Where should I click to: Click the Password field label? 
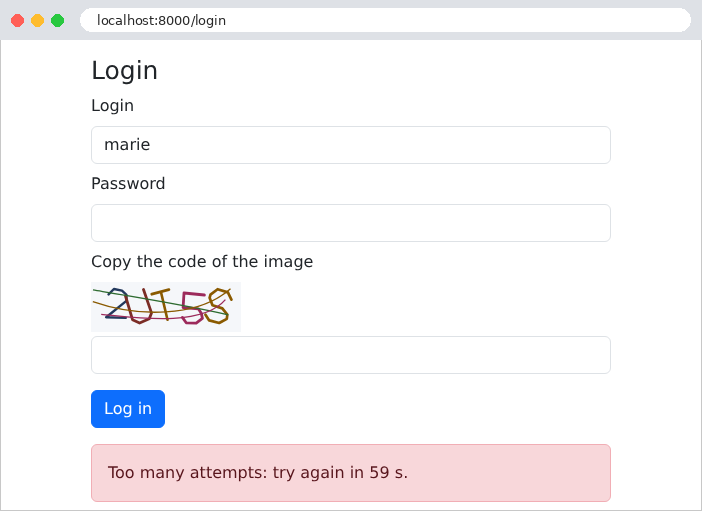click(128, 184)
